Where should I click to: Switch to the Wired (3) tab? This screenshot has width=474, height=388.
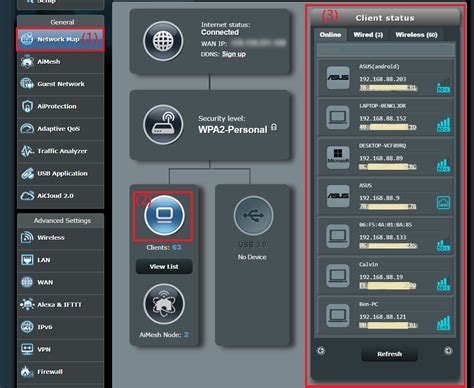tap(368, 35)
